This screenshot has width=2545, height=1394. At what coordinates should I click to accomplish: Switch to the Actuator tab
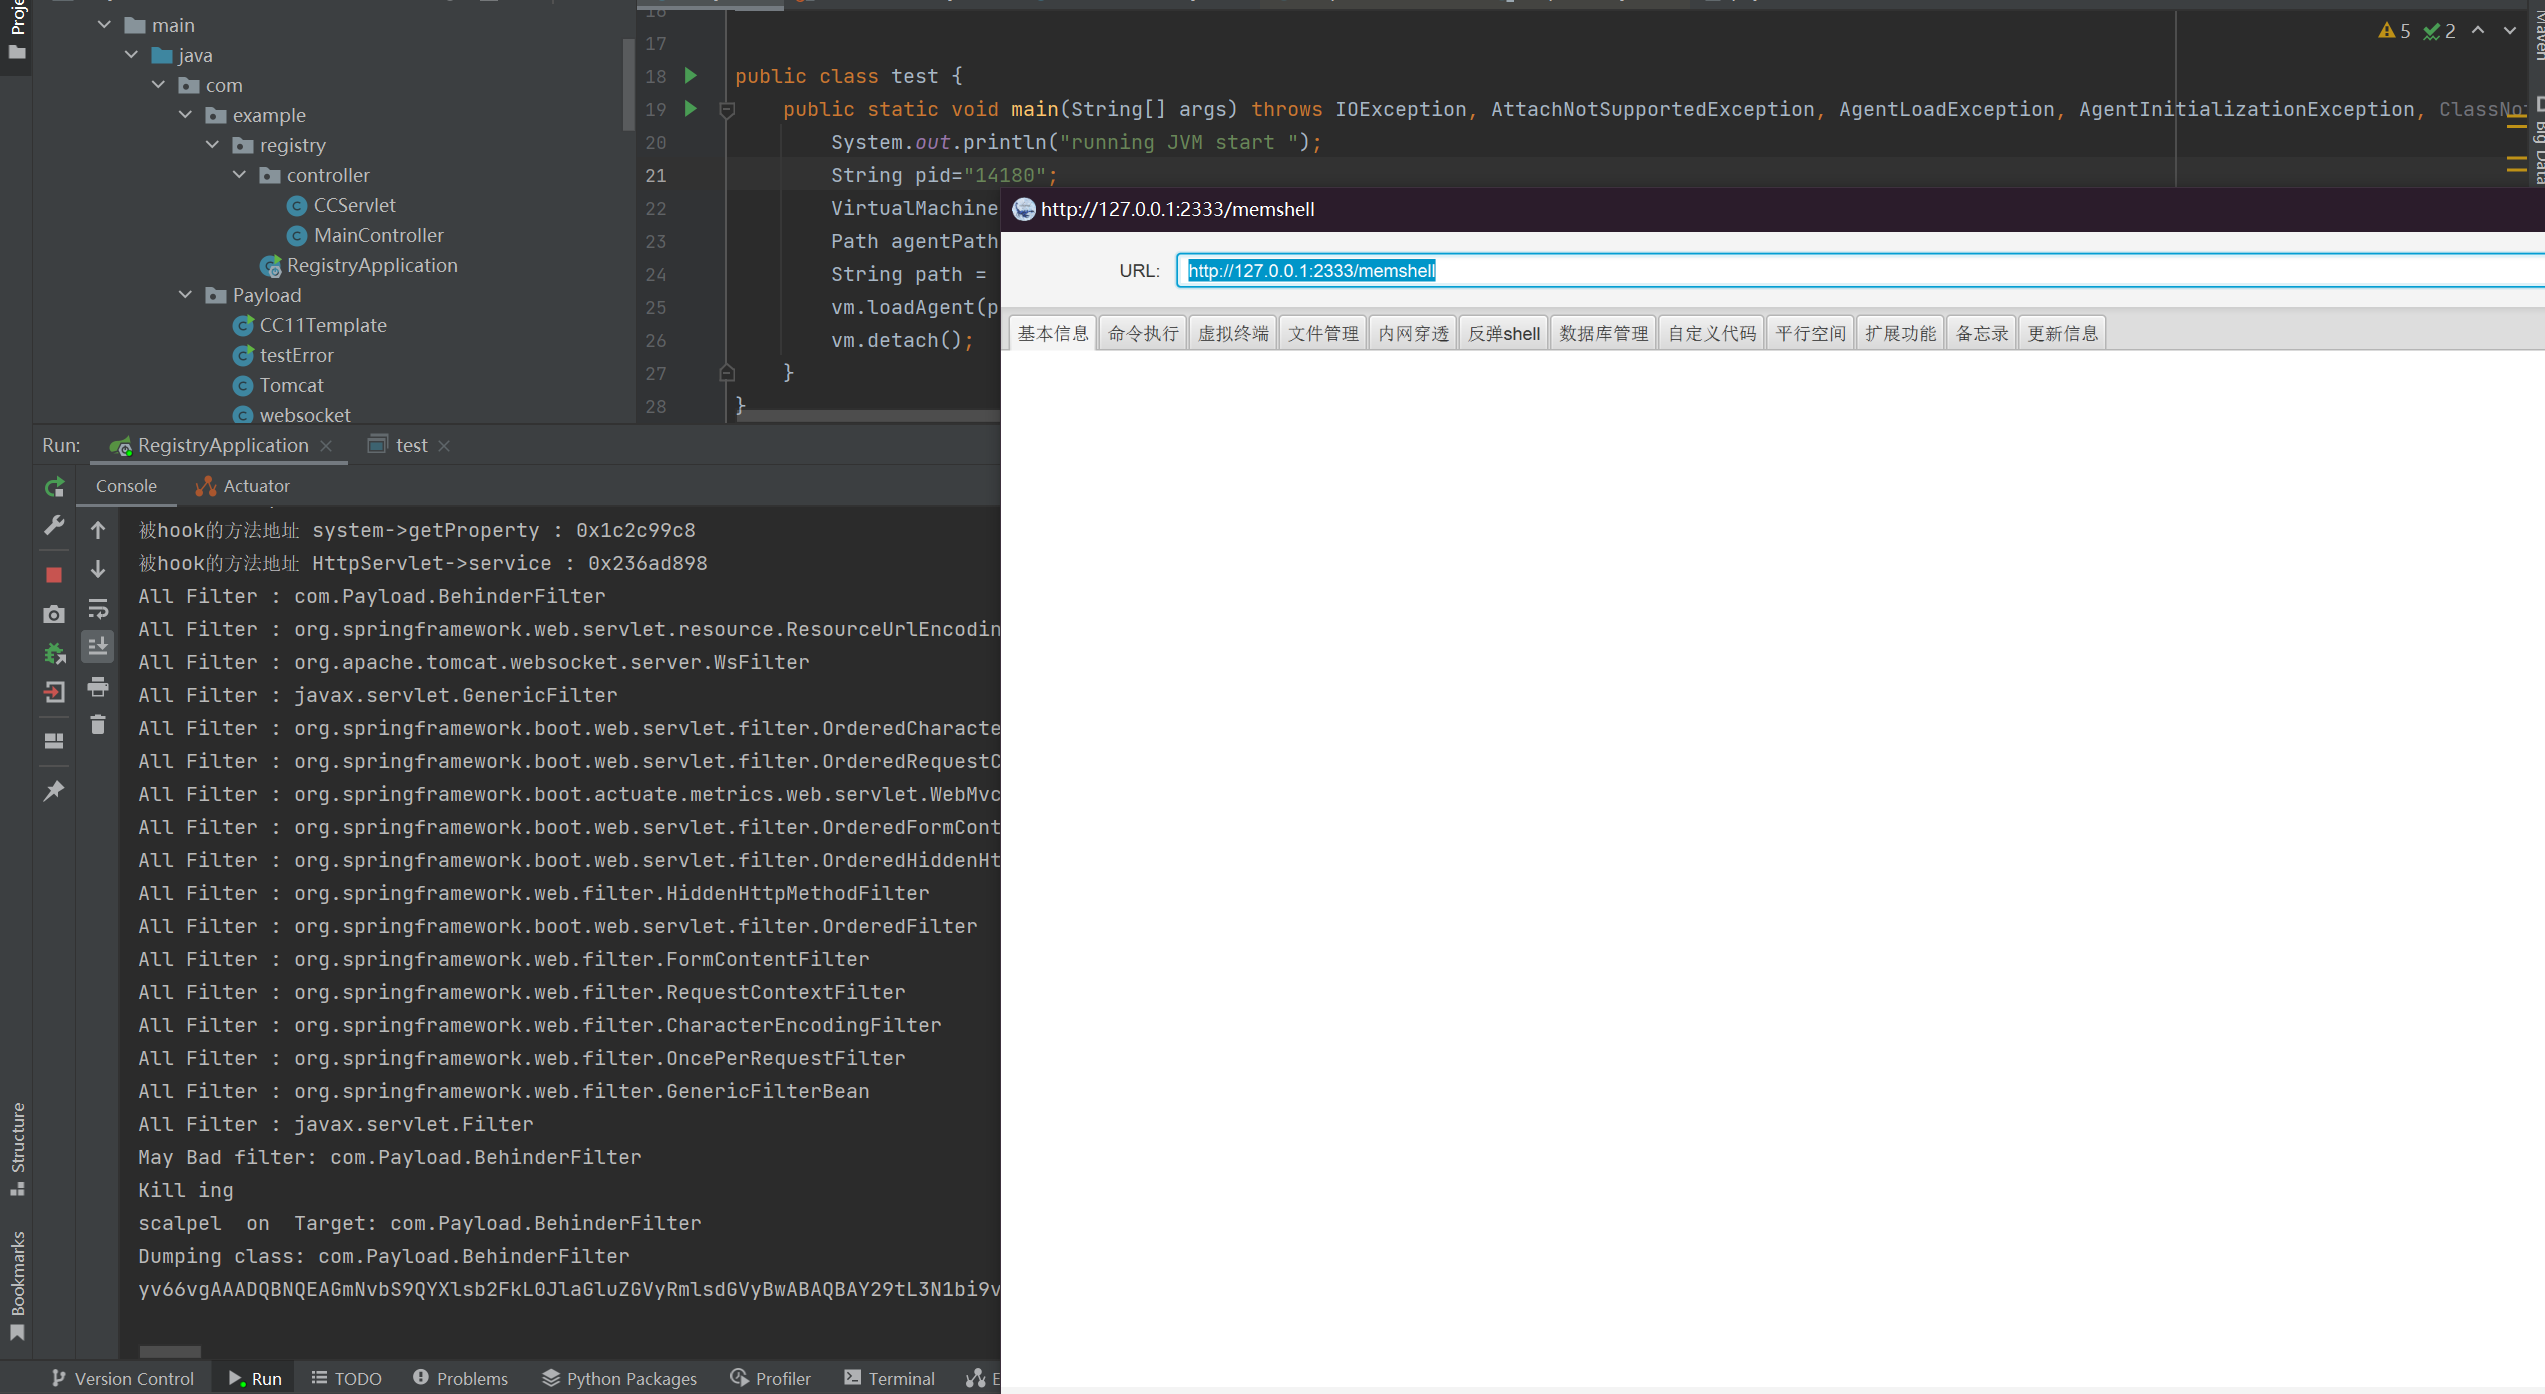[243, 486]
